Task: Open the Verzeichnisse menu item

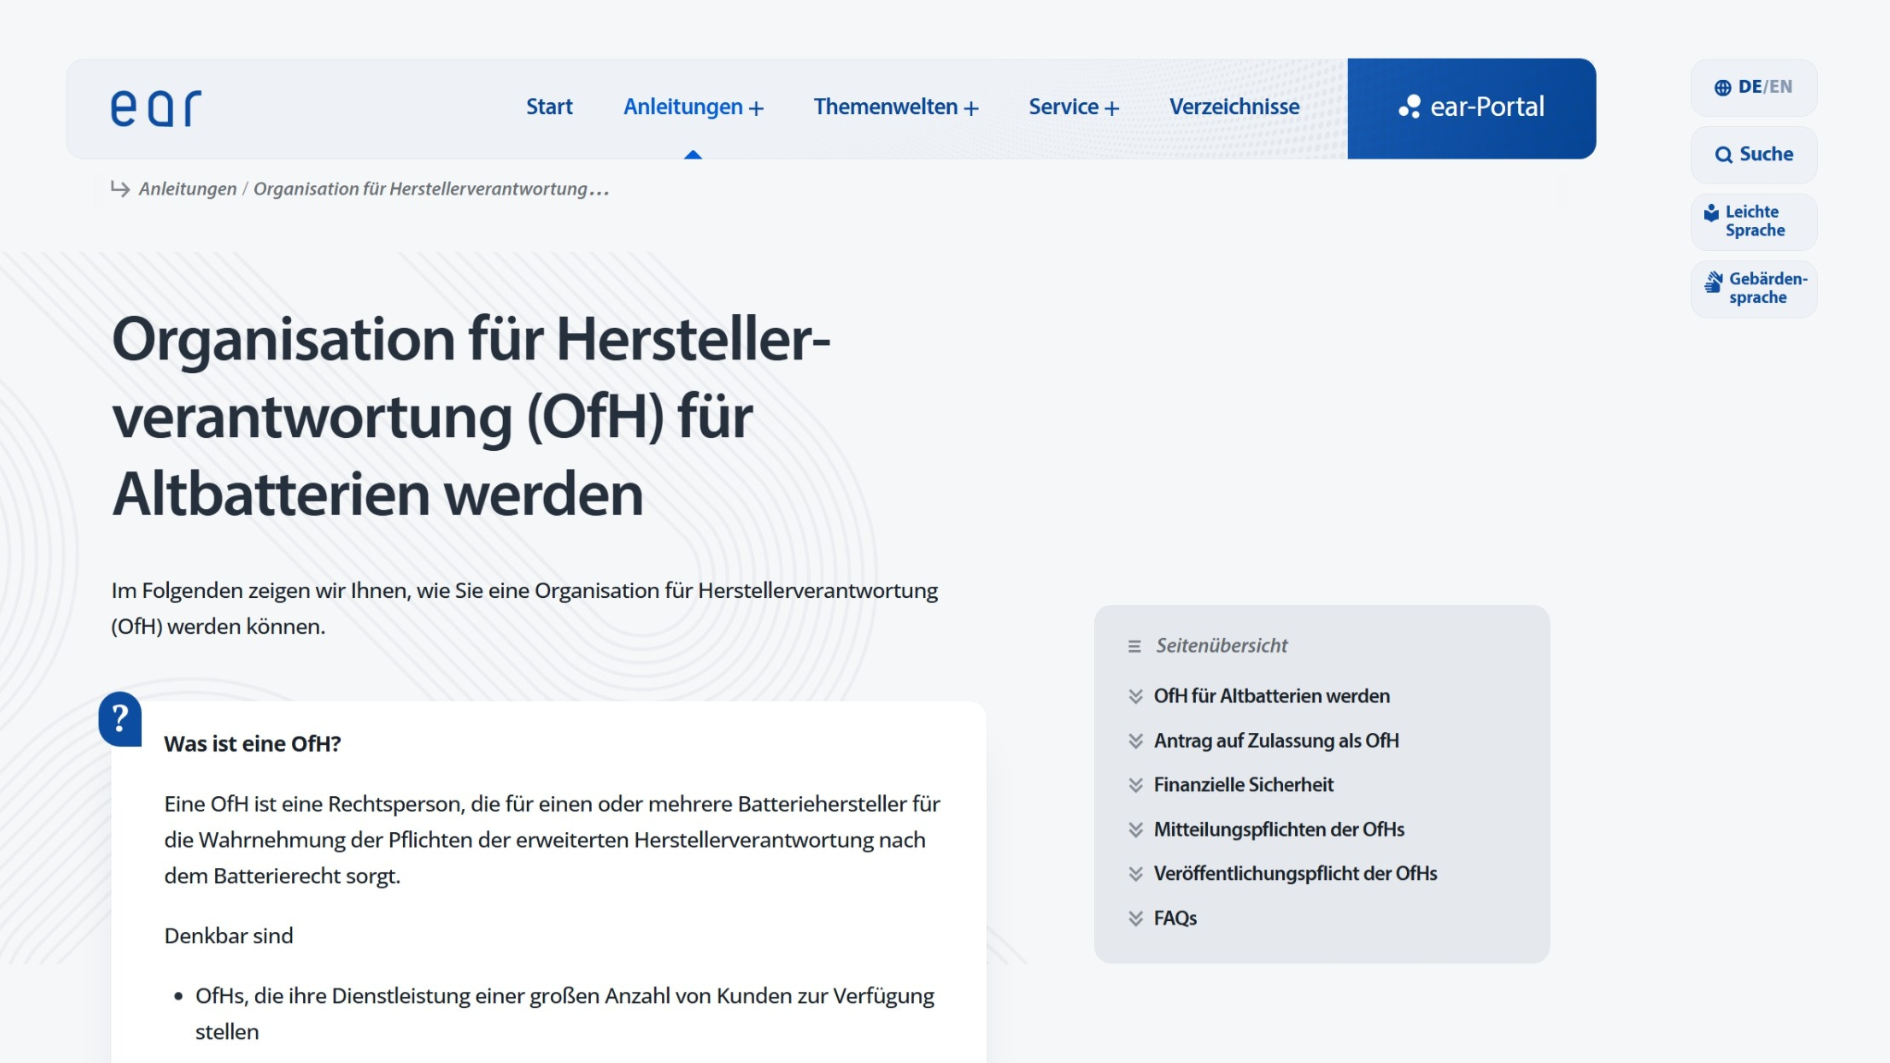Action: [x=1234, y=107]
